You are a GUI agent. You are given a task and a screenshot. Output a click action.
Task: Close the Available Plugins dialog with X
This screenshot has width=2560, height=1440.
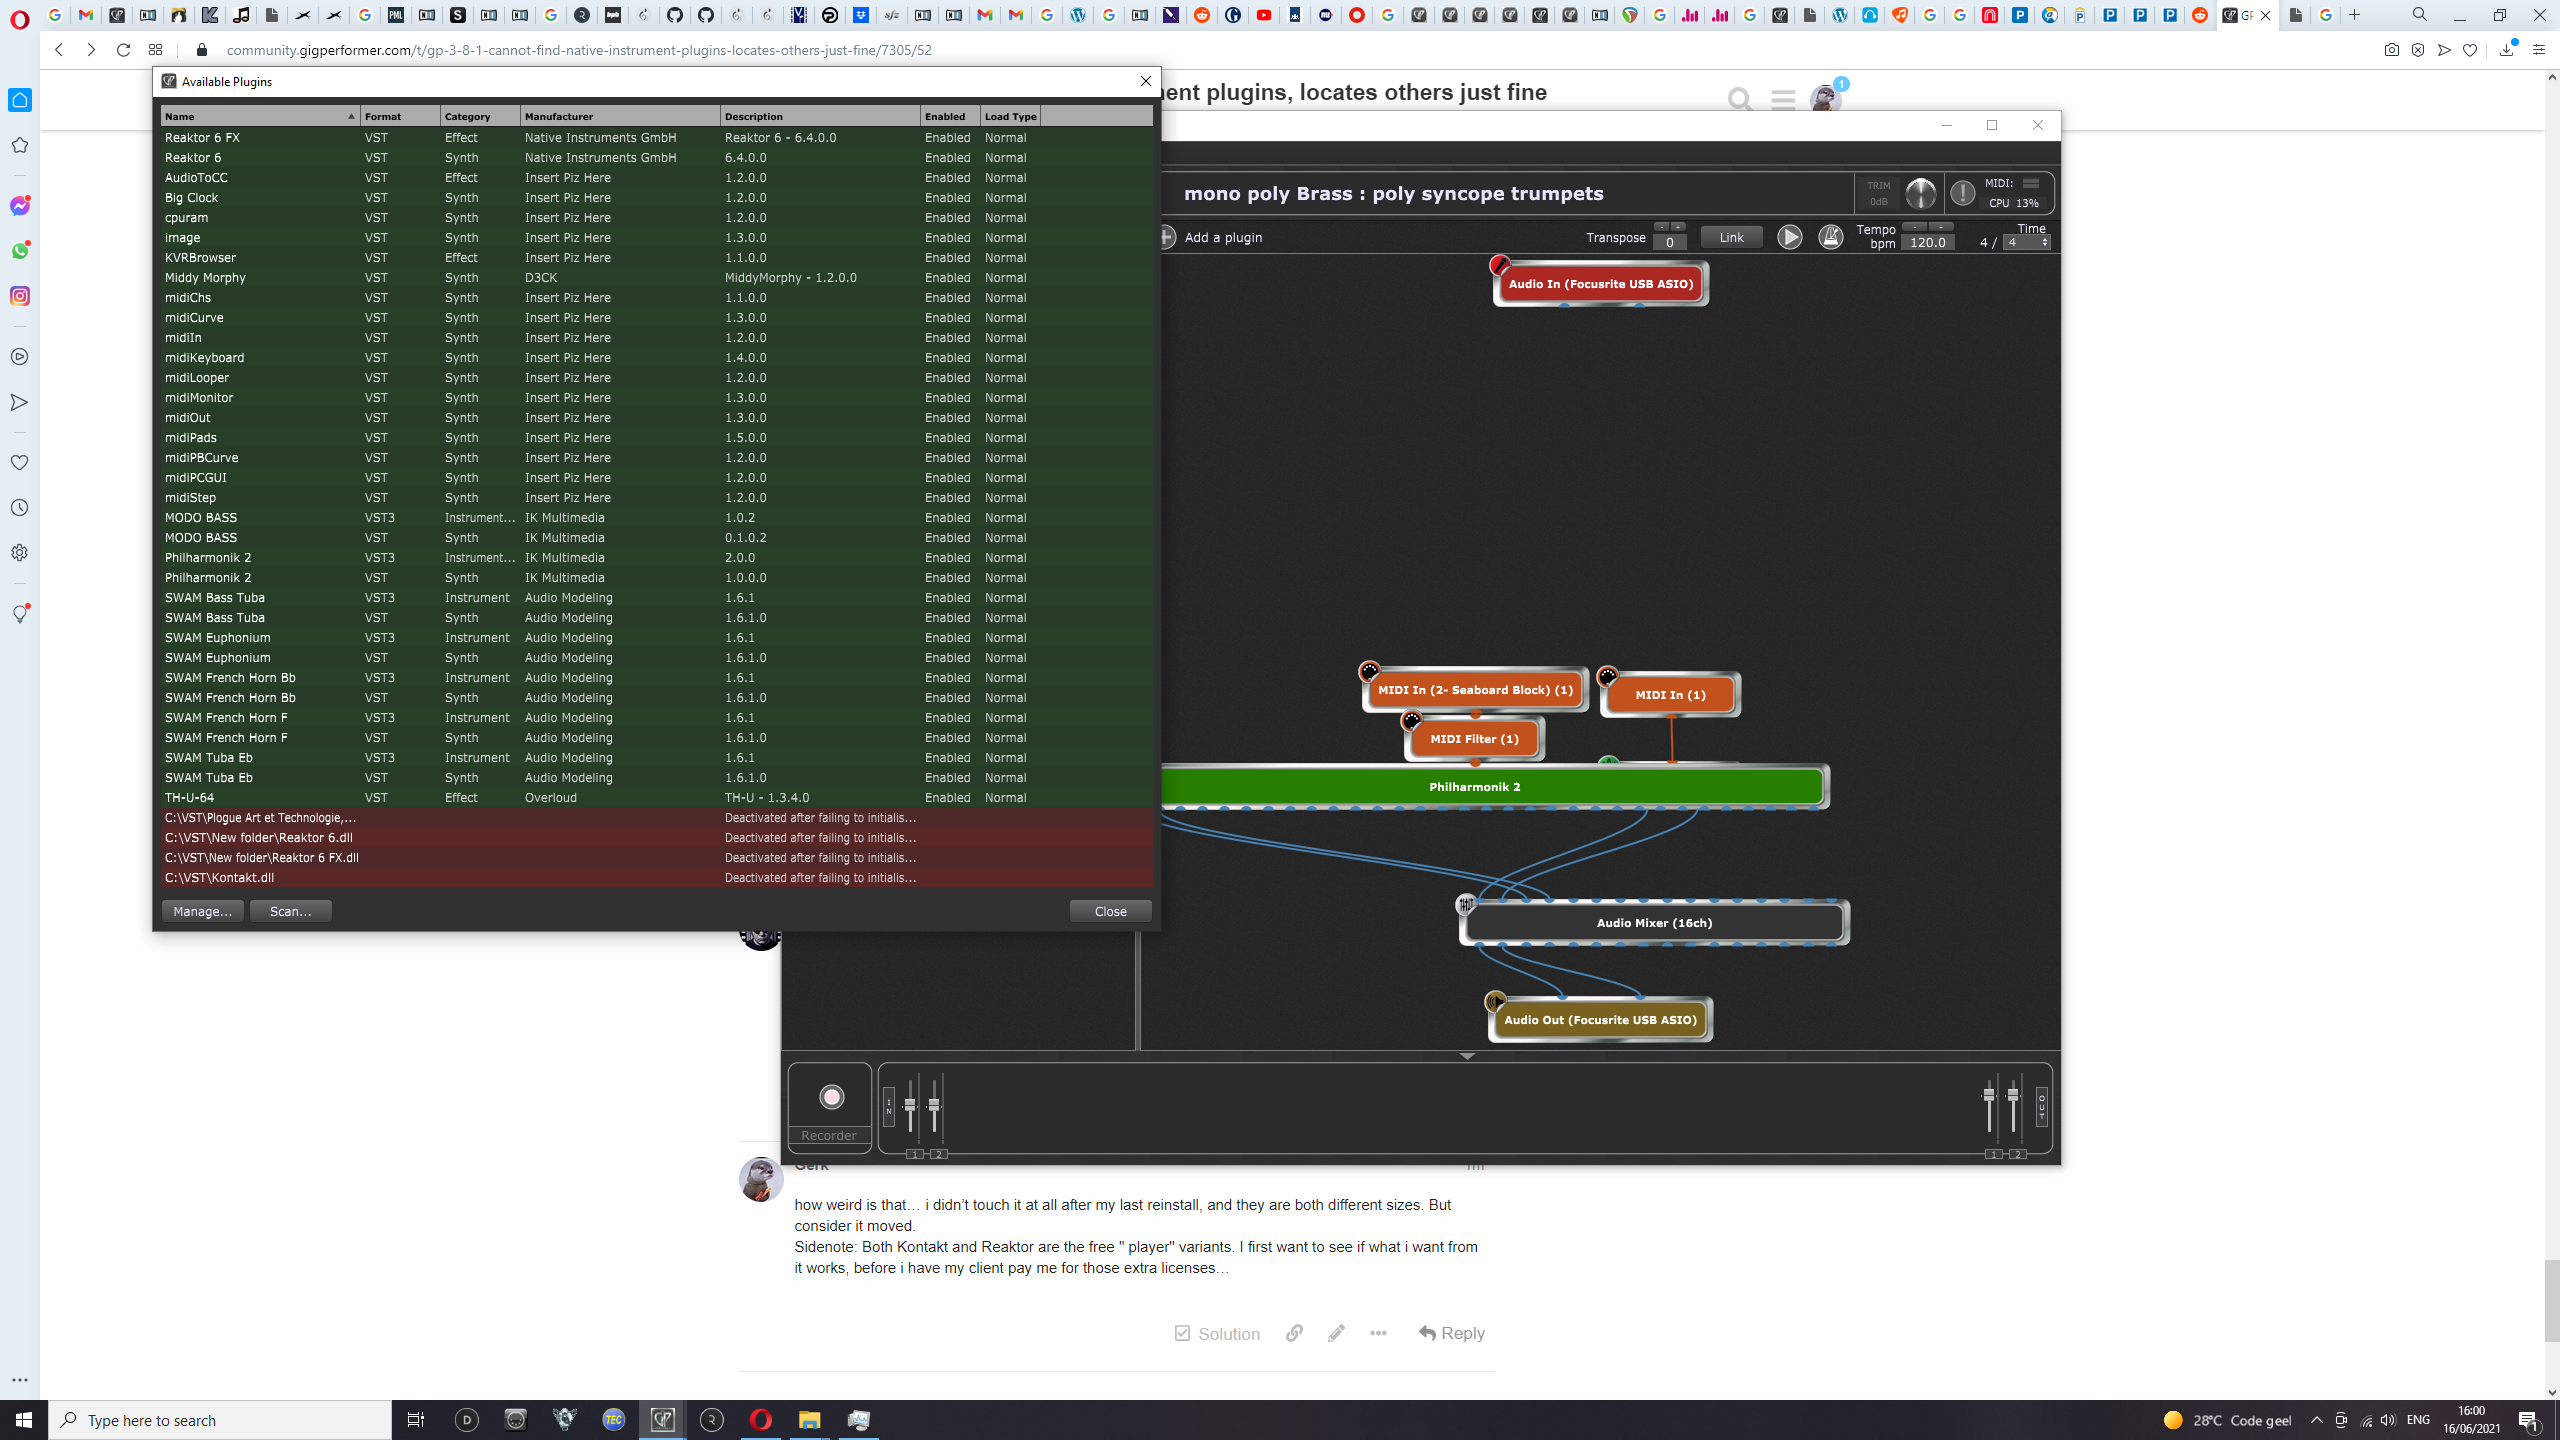tap(1146, 81)
